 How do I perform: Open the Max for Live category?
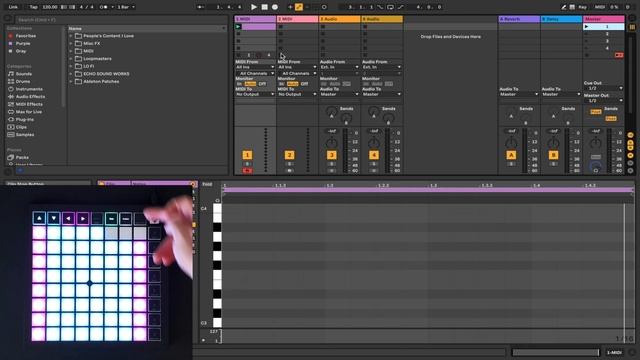tap(29, 112)
